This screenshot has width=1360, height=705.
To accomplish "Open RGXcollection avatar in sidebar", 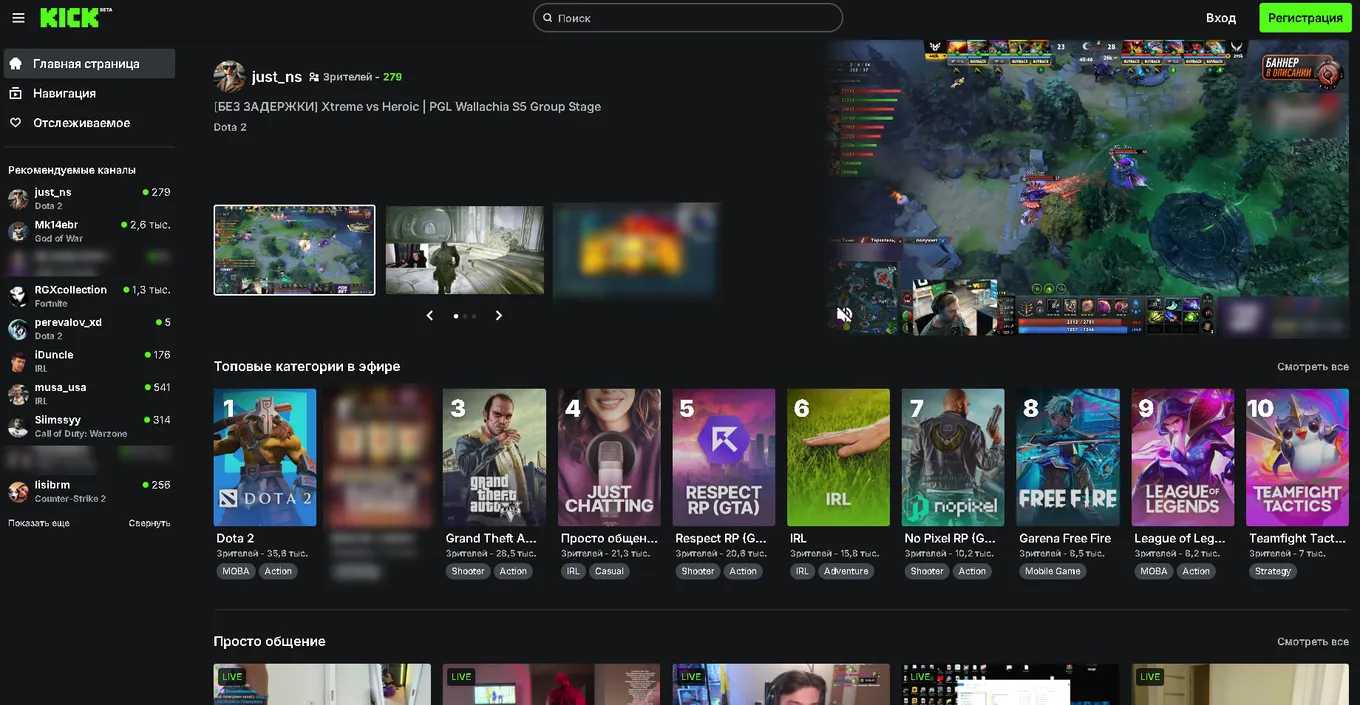I will 18,296.
